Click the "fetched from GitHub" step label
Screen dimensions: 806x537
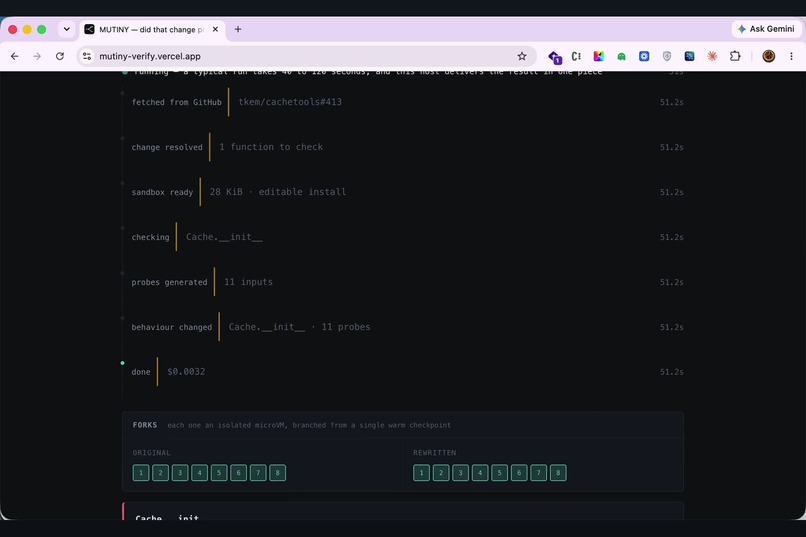pos(176,102)
